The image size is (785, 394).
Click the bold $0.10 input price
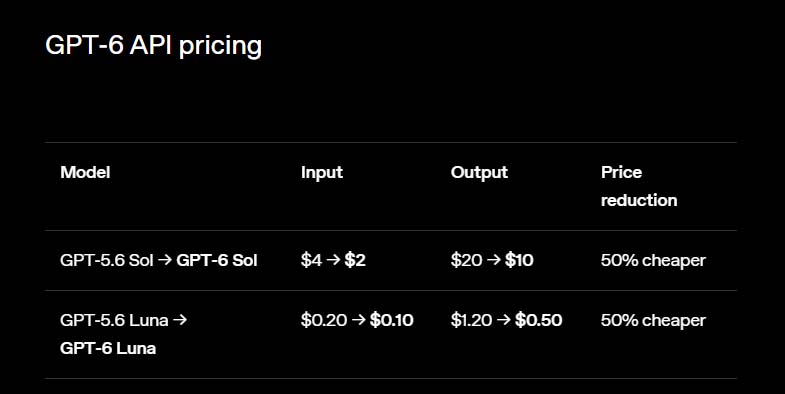click(x=391, y=320)
